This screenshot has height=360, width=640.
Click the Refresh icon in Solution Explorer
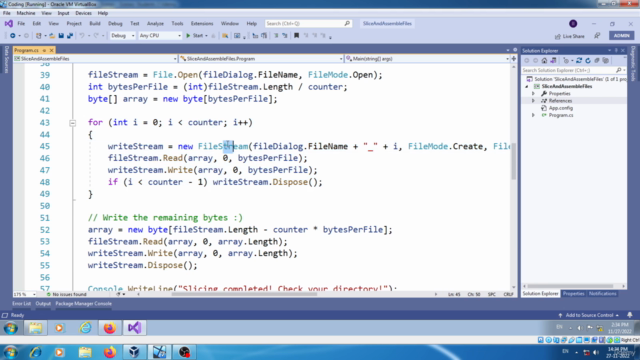click(588, 60)
